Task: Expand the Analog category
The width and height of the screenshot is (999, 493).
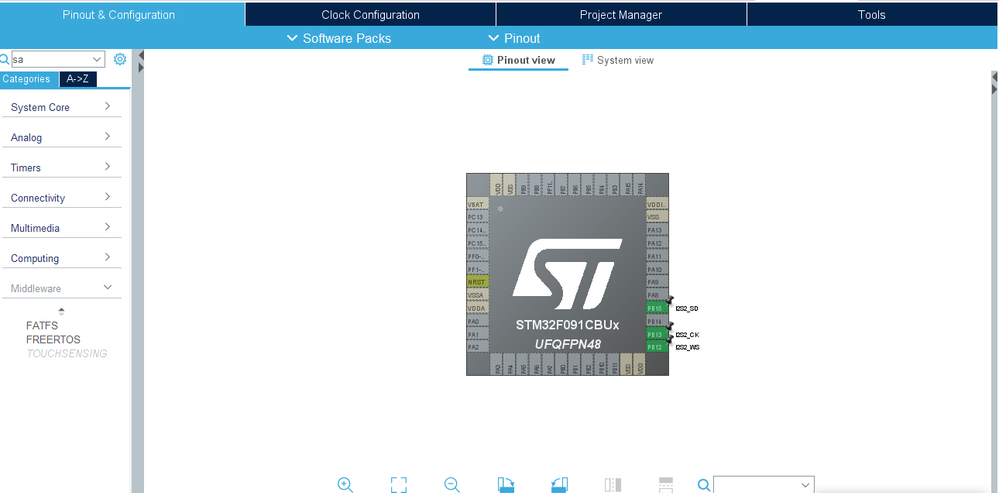Action: [61, 137]
